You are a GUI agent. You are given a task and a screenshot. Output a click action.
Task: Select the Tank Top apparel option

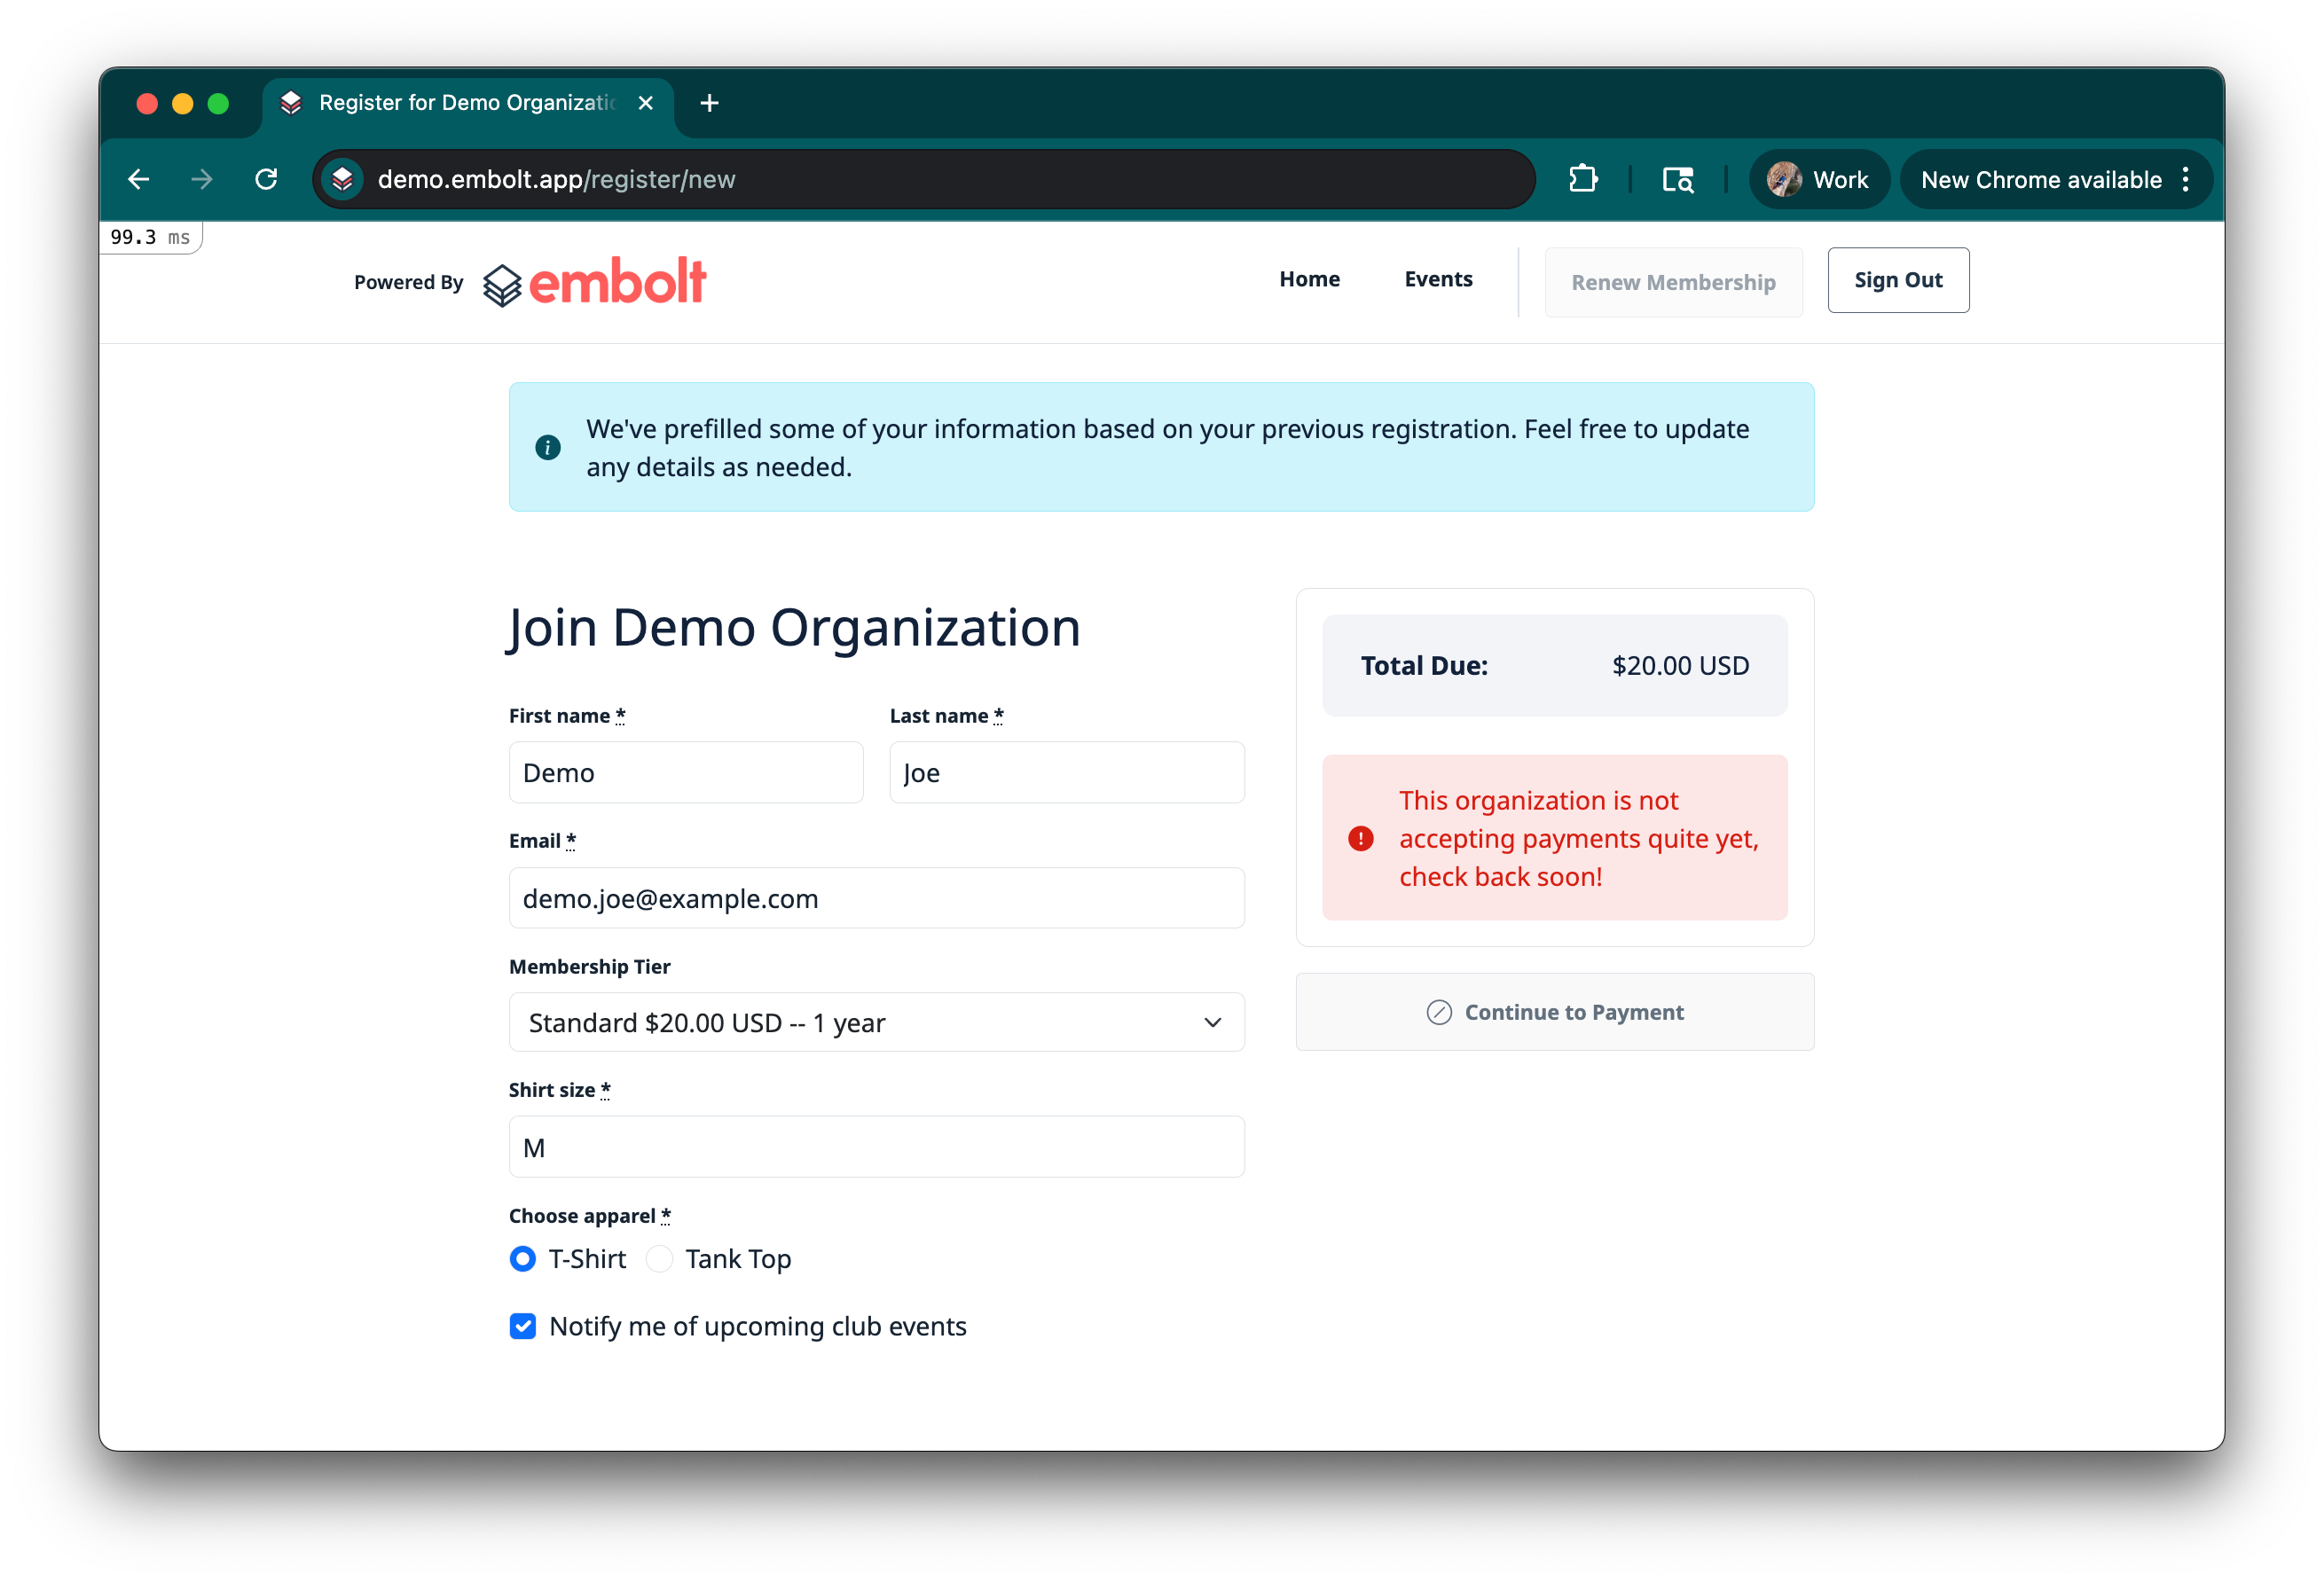[x=659, y=1258]
